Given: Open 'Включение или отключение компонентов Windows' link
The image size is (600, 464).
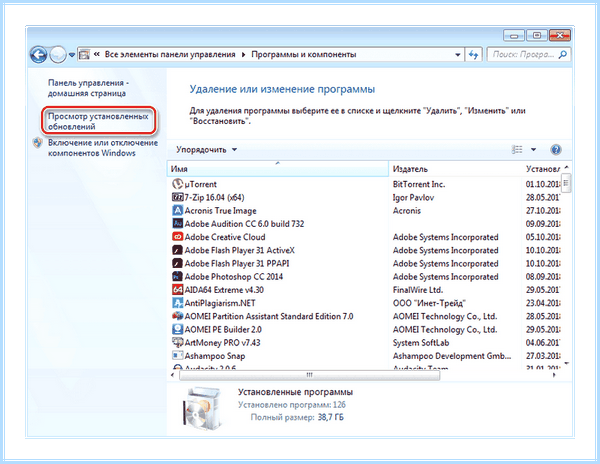Looking at the screenshot, I should tap(103, 148).
